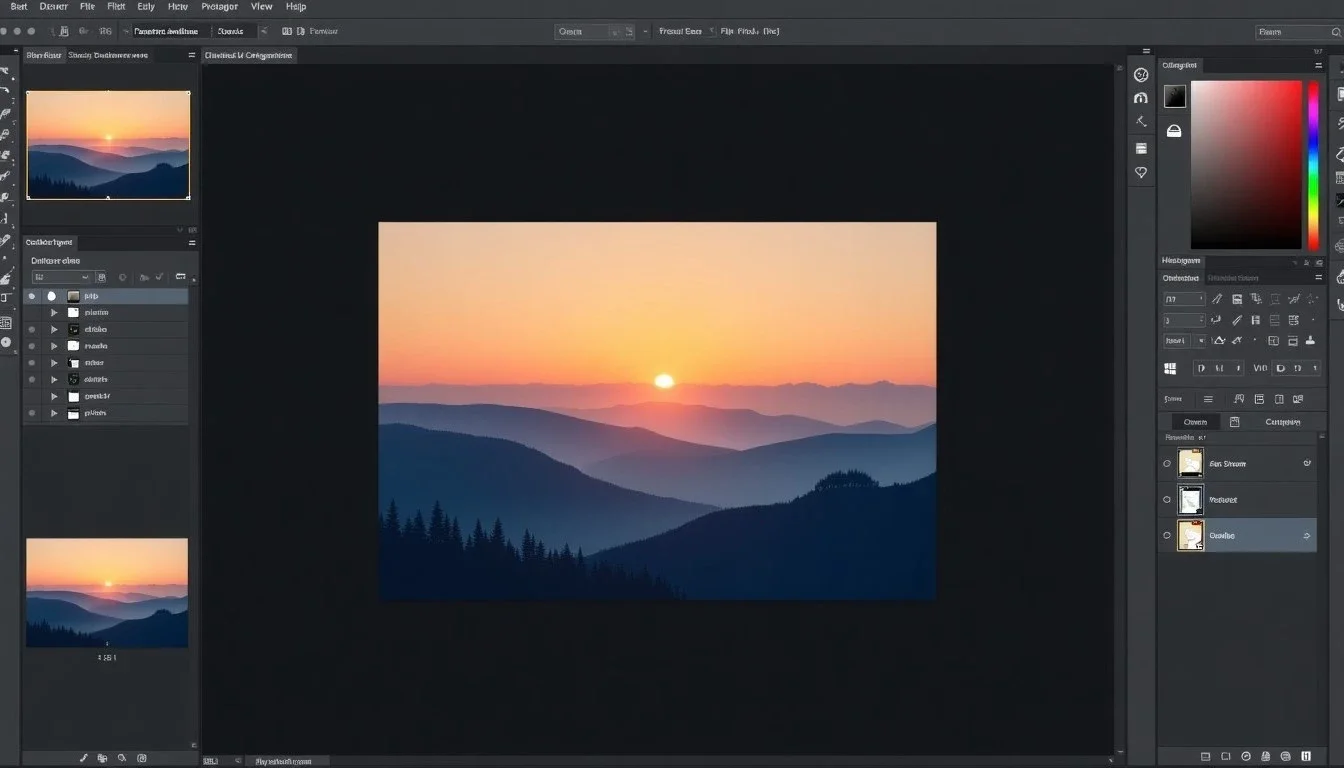Expand the fifth row in the left layer list
The image size is (1344, 768).
[54, 362]
